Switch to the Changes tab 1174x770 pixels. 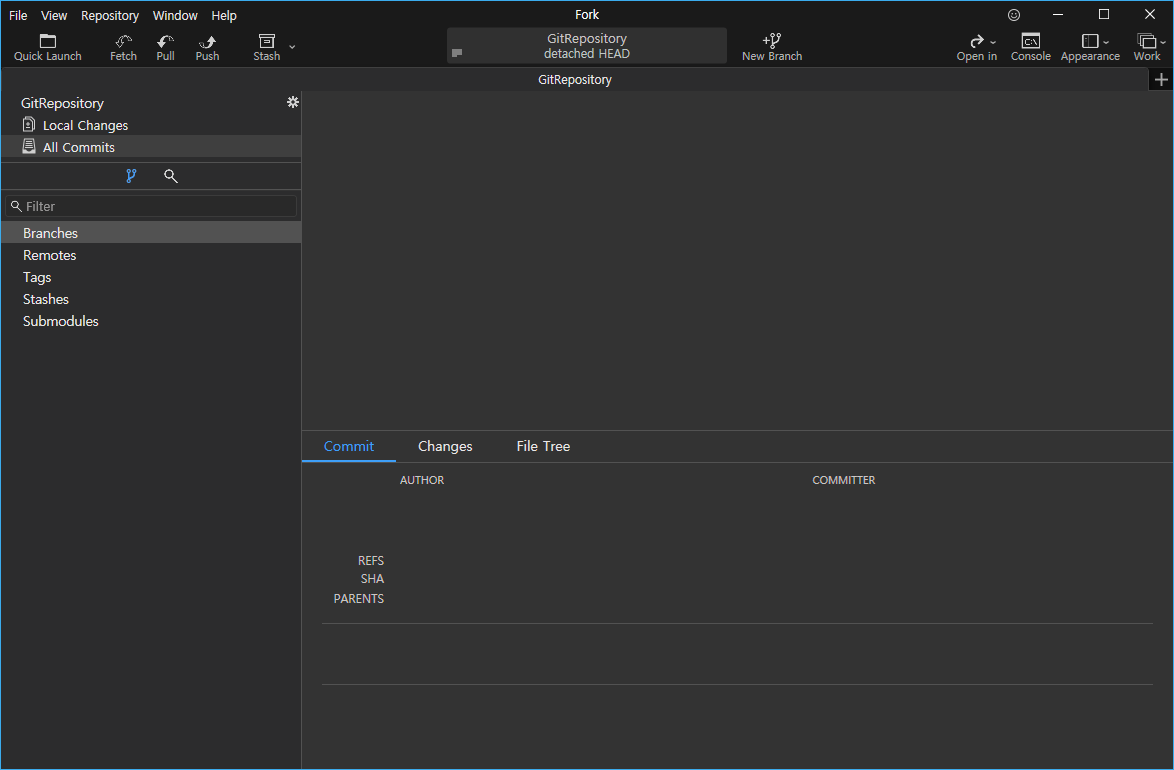pyautogui.click(x=445, y=446)
